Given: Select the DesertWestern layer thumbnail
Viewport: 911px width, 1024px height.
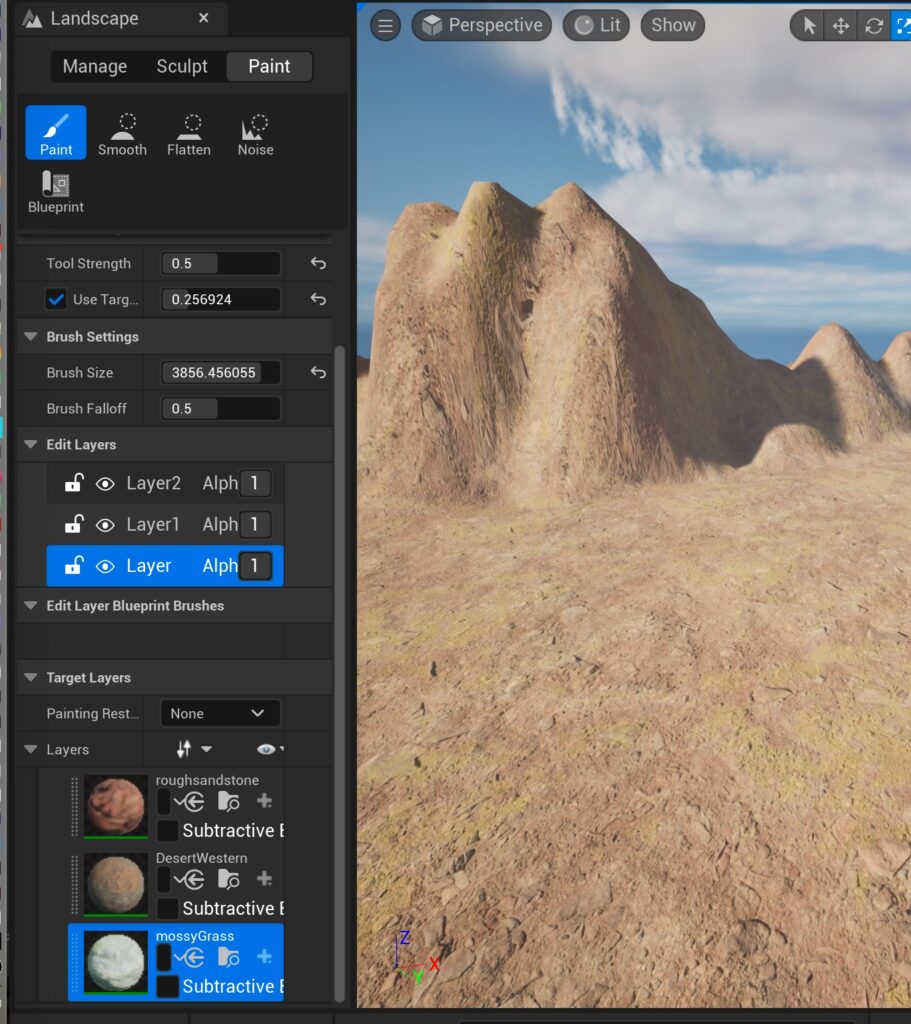Looking at the screenshot, I should coord(115,883).
